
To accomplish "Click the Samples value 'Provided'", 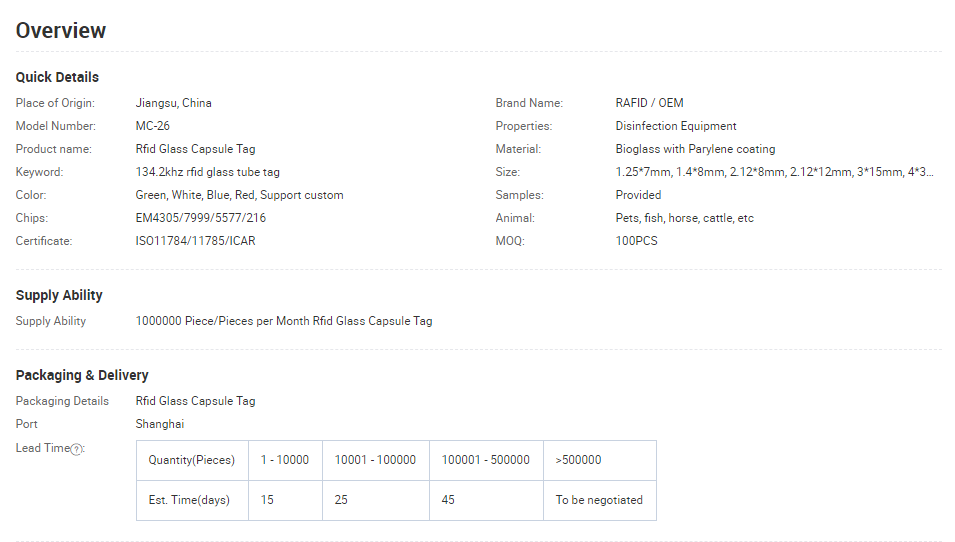I will click(x=638, y=195).
